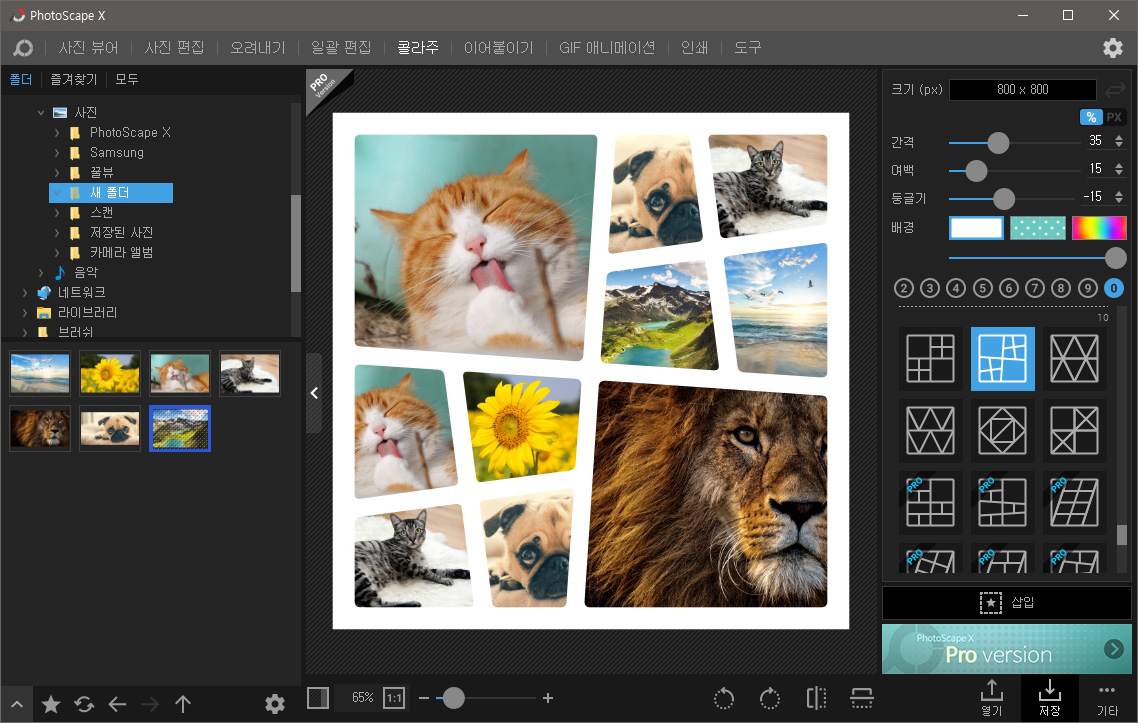Viewport: 1138px width, 723px height.
Task: Increase the 간격 value stepper
Action: click(1119, 137)
